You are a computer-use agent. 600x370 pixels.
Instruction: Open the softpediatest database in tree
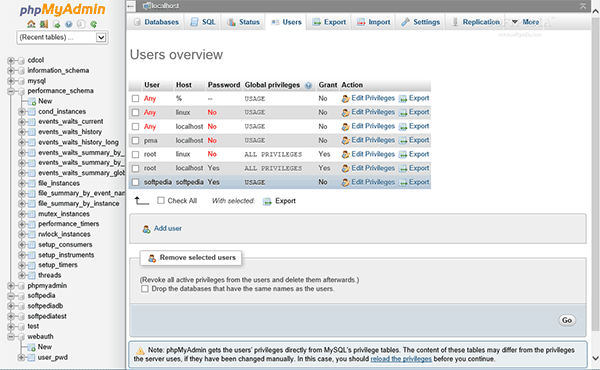47,316
